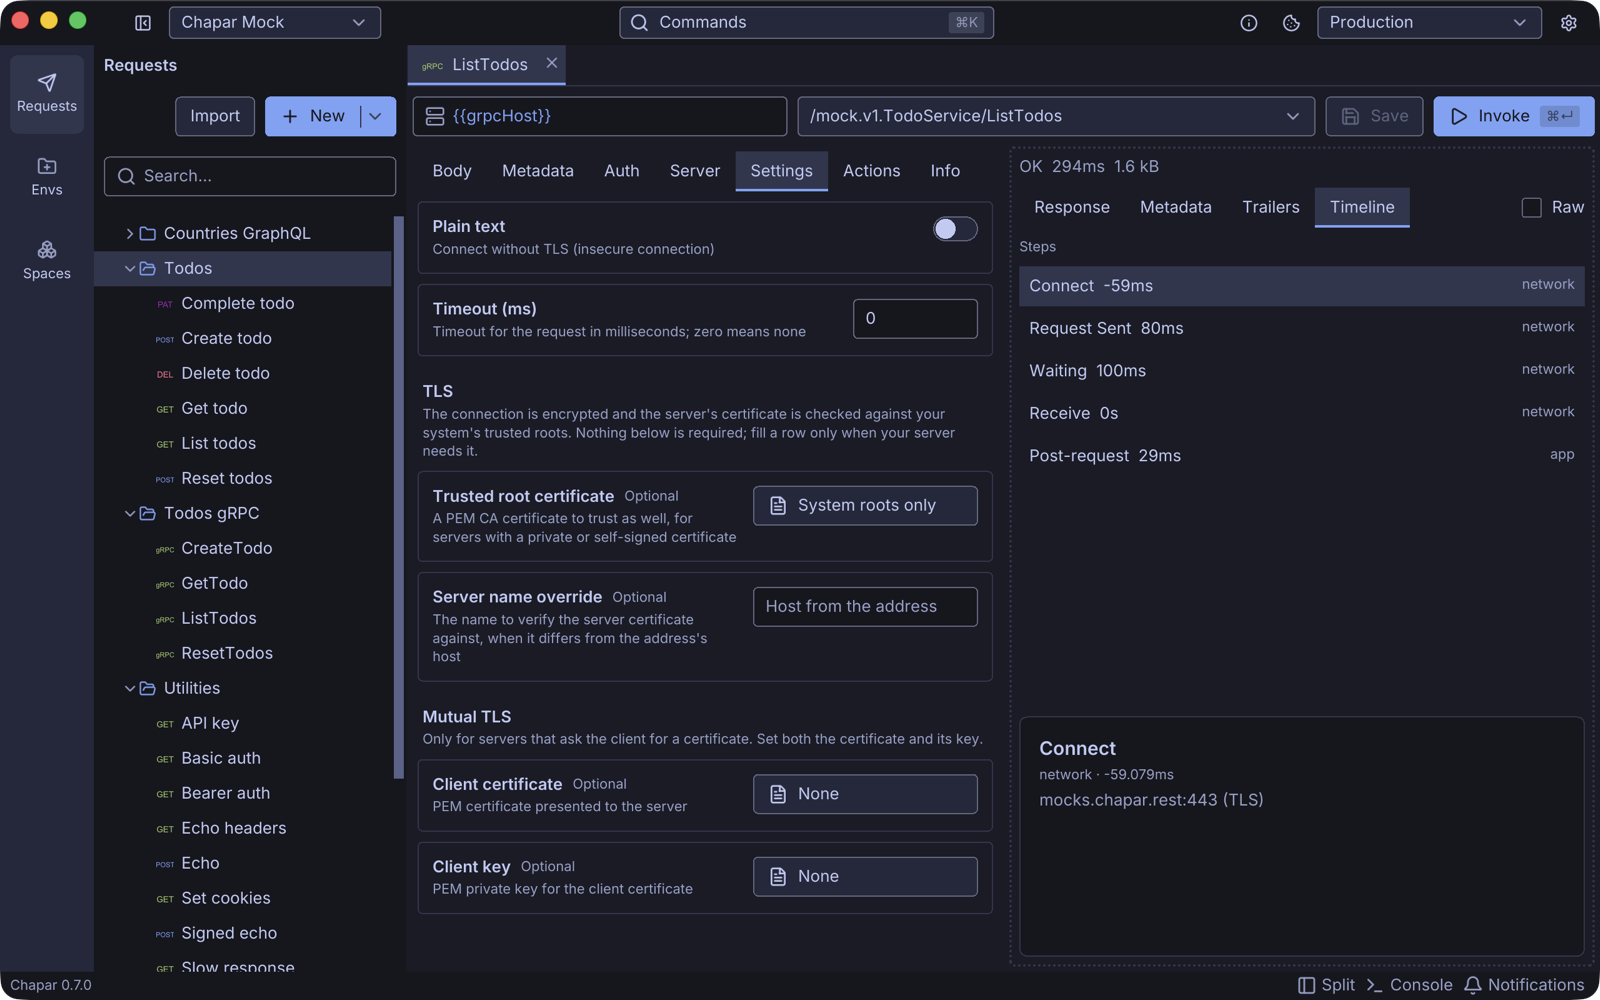Click the Save button
This screenshot has height=1000, width=1600.
(1374, 116)
